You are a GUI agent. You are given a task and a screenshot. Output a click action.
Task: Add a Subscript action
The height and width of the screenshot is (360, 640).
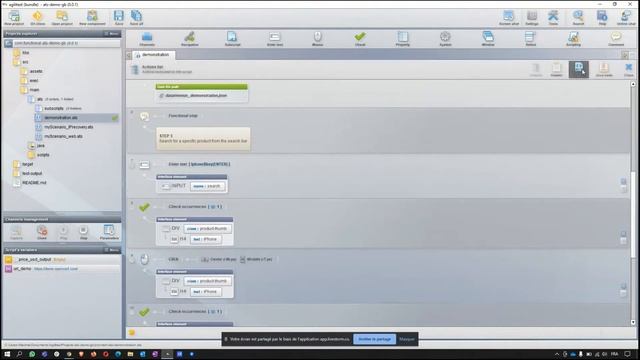[x=232, y=39]
